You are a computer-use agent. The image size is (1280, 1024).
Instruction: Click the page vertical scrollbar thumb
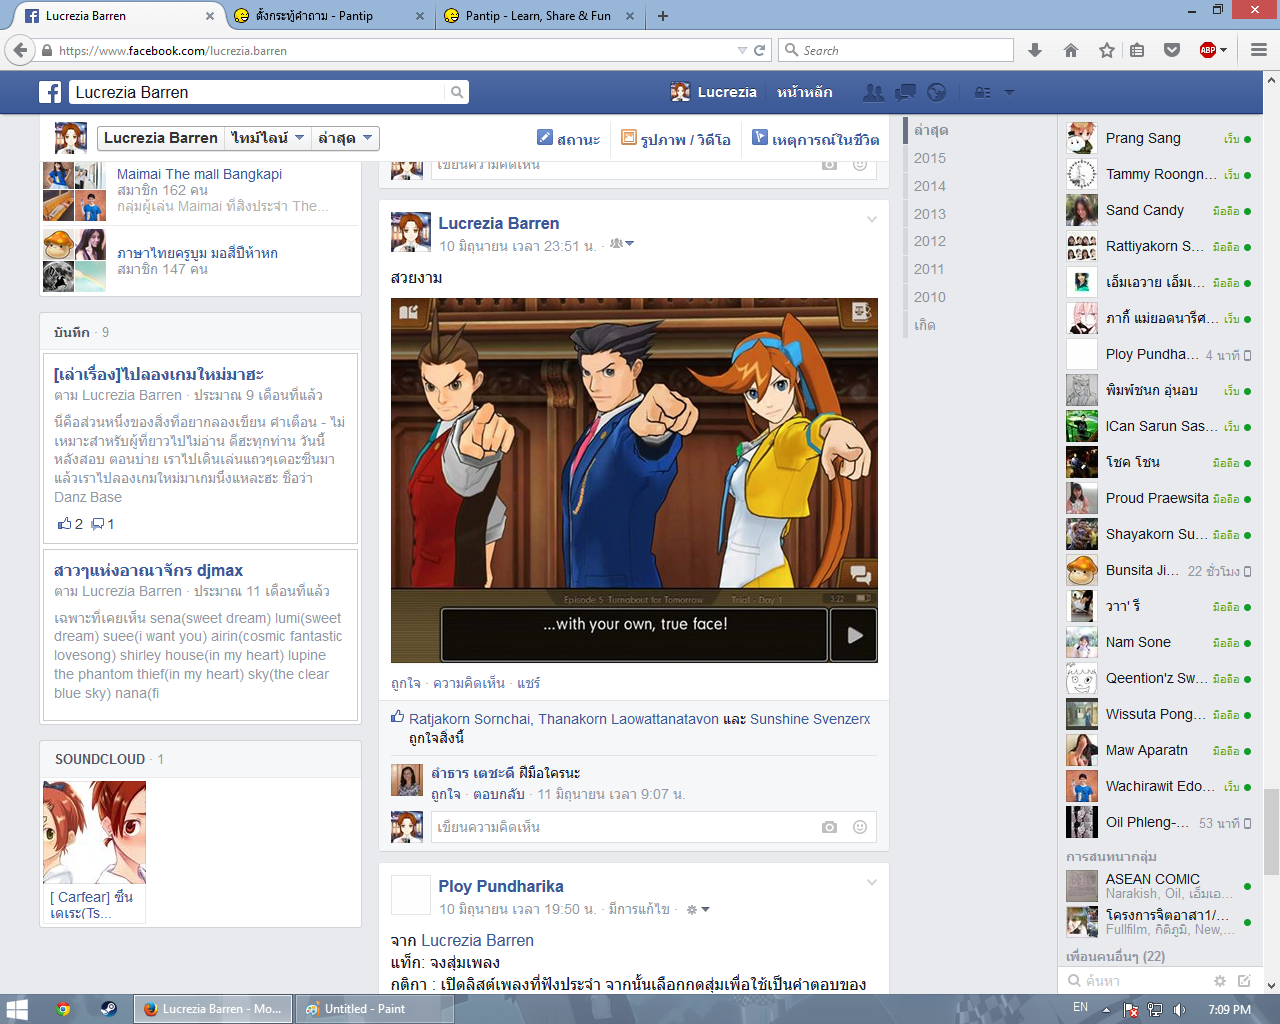pos(1271,830)
